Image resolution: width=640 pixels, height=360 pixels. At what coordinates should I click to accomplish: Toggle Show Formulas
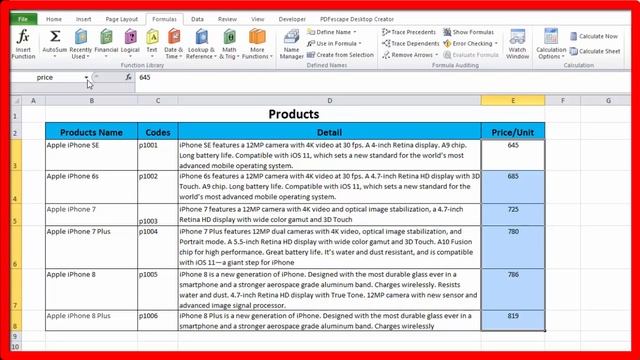(469, 32)
